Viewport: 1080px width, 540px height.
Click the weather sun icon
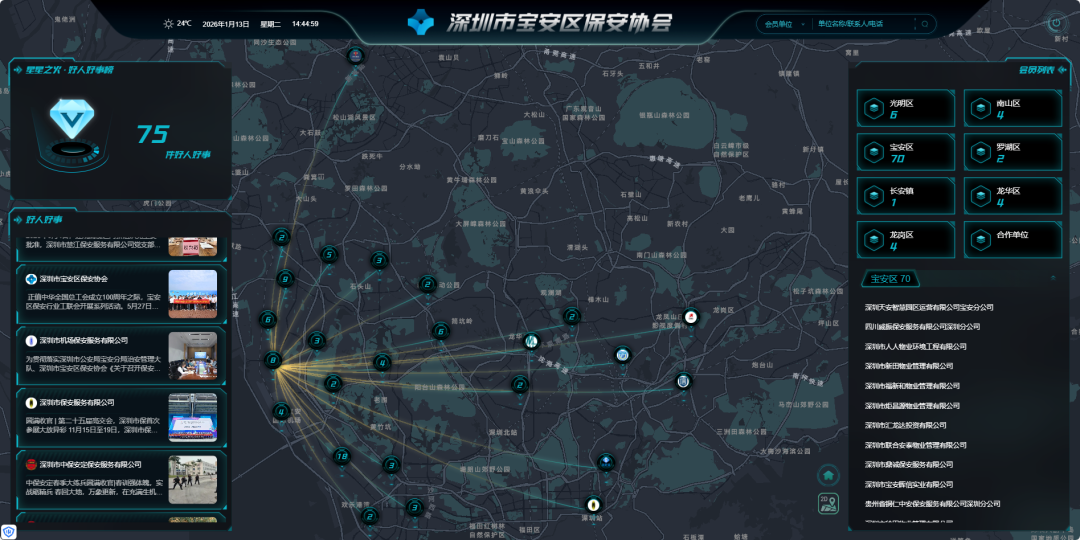tap(168, 23)
